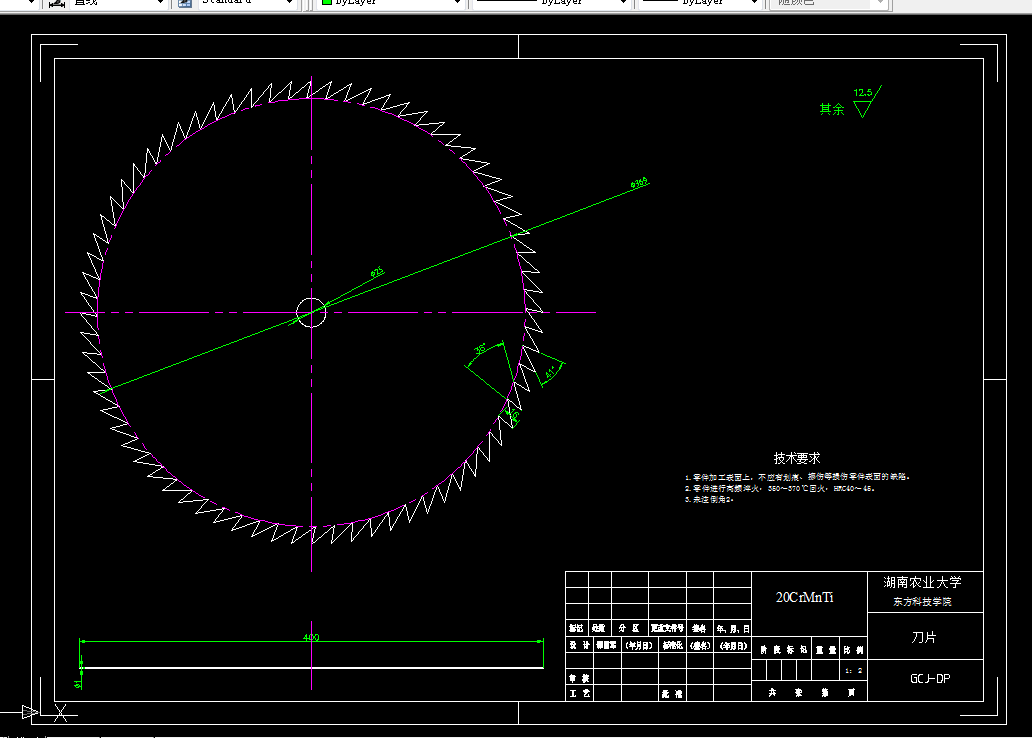Select the 东方科技学院 subtitle text
This screenshot has width=1032, height=738.
tap(922, 602)
